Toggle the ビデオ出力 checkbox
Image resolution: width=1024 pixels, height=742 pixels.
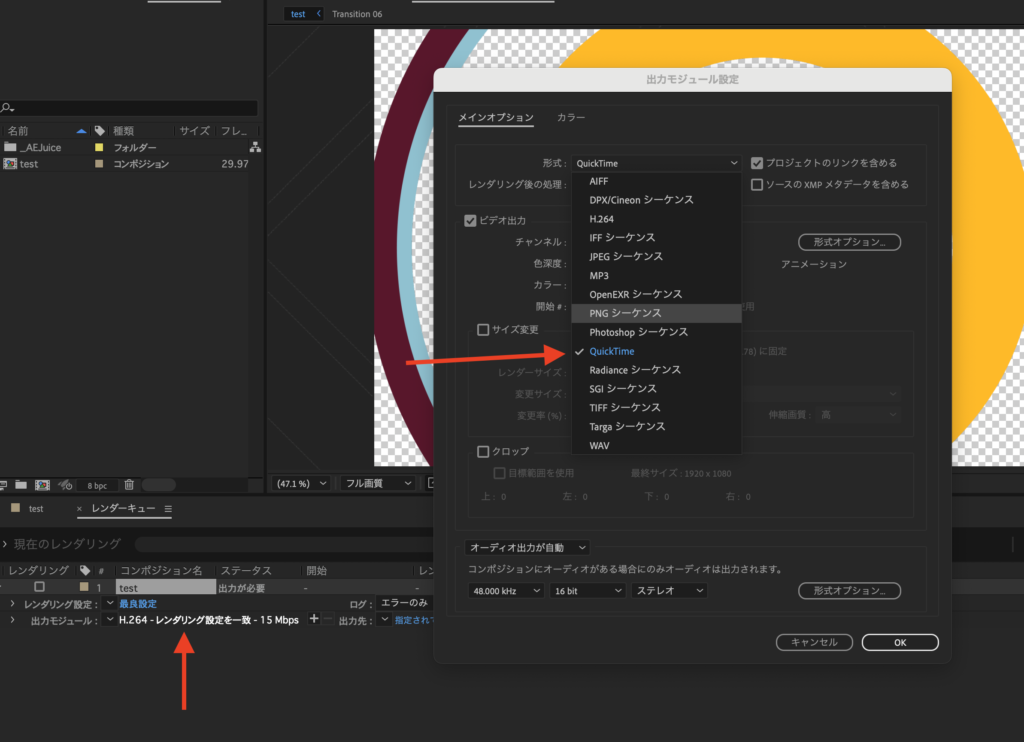tap(470, 221)
